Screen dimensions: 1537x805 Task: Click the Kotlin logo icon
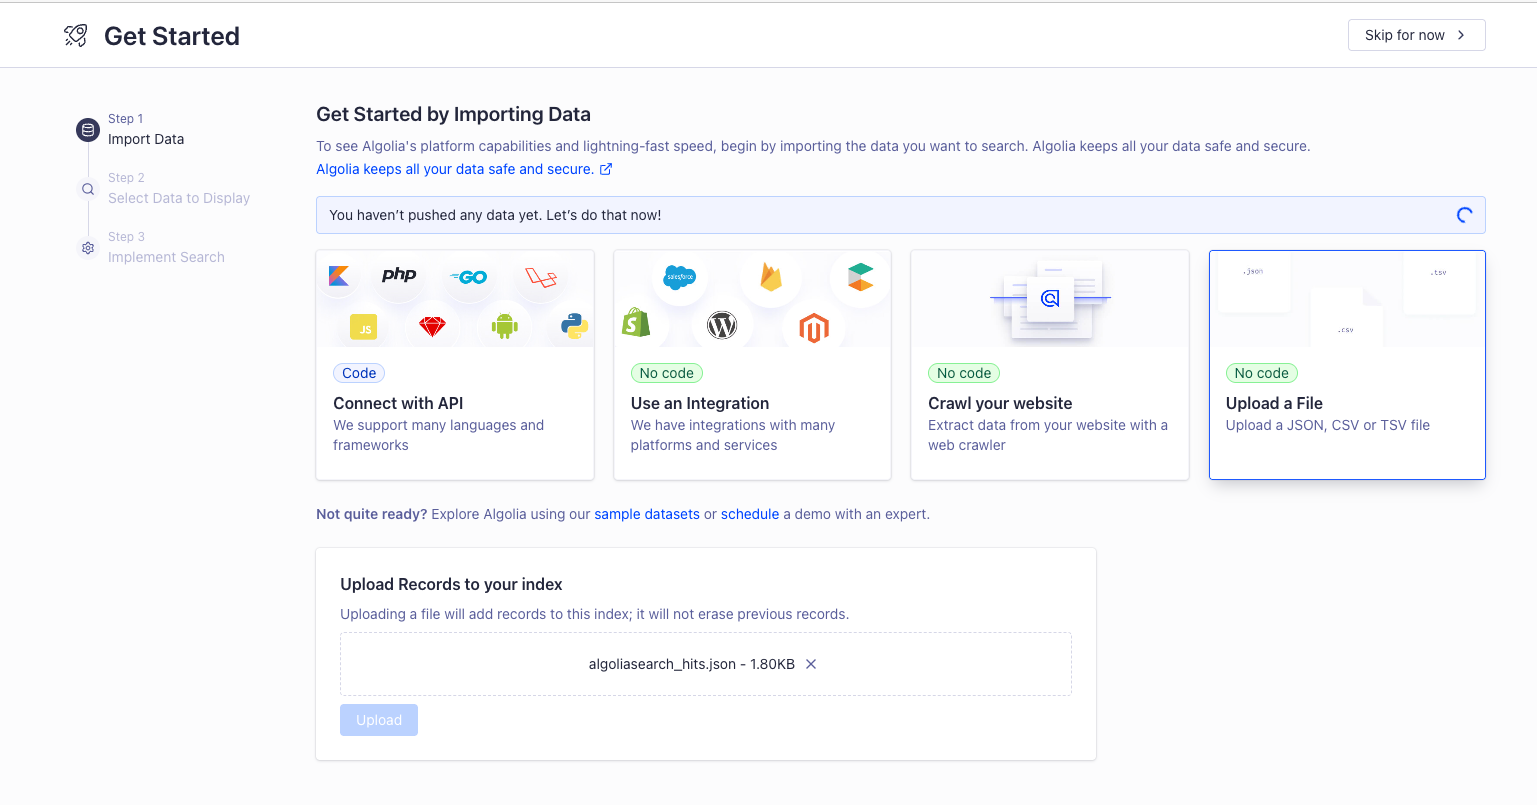pos(338,275)
